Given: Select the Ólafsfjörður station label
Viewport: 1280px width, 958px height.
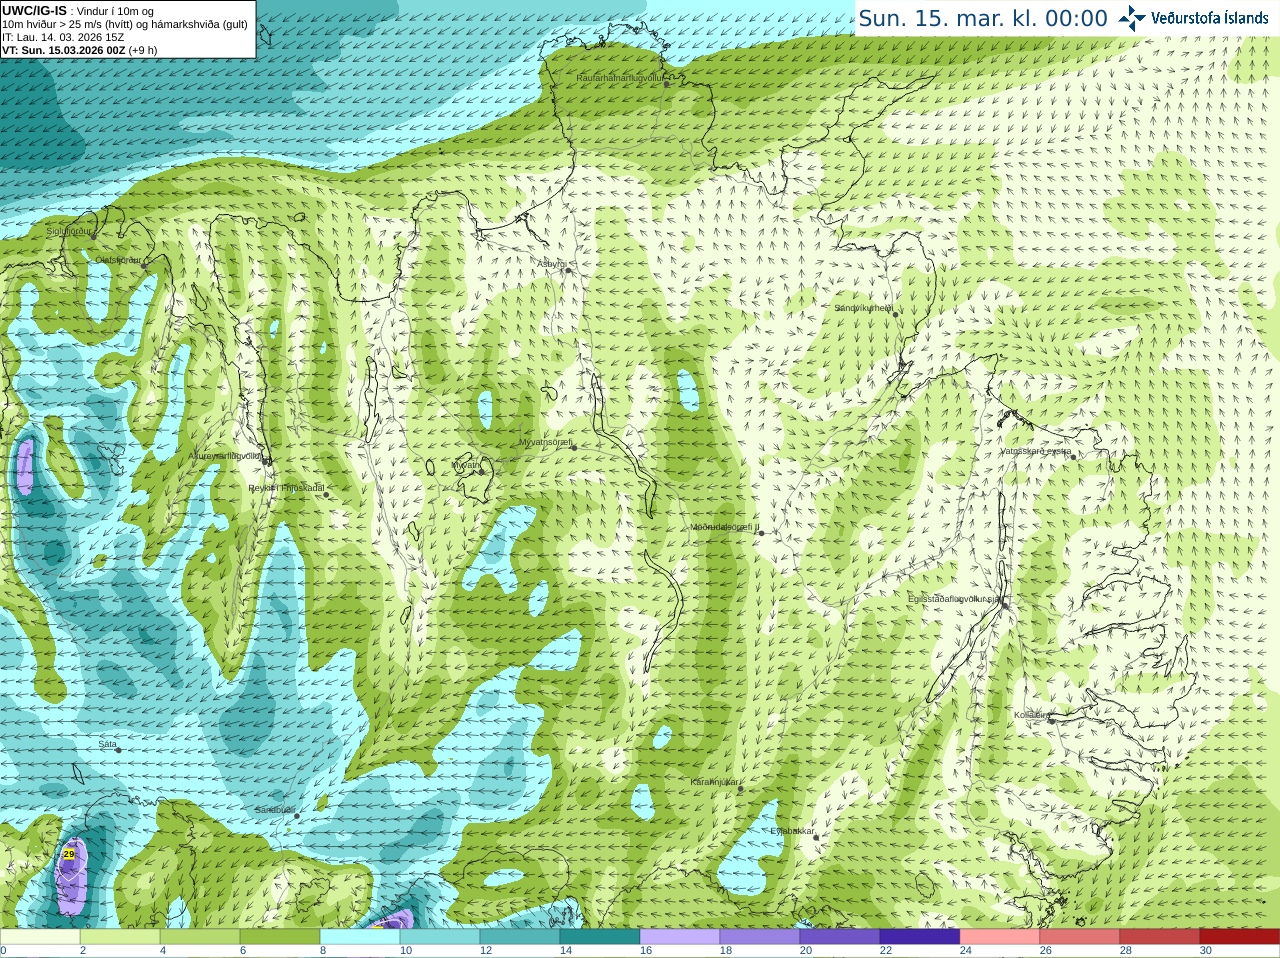Looking at the screenshot, I should (118, 260).
